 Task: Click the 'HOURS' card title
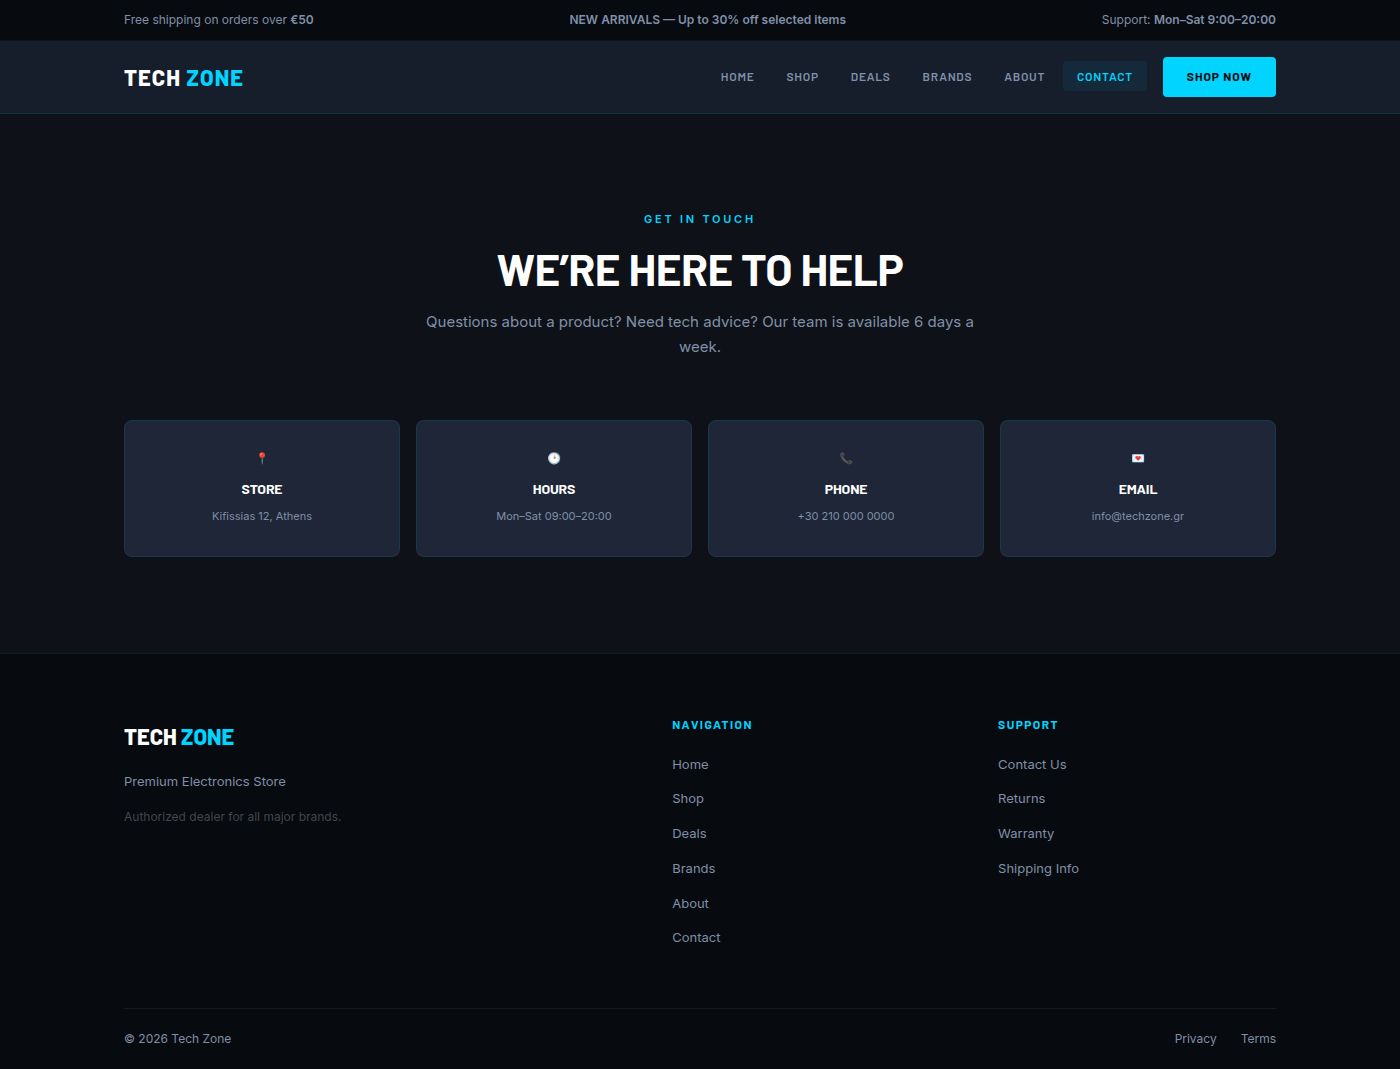tap(554, 489)
